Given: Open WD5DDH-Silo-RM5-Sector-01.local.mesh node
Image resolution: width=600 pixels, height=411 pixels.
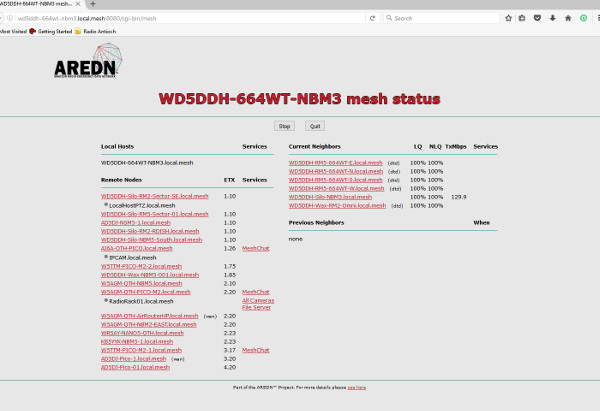Looking at the screenshot, I should [x=155, y=214].
